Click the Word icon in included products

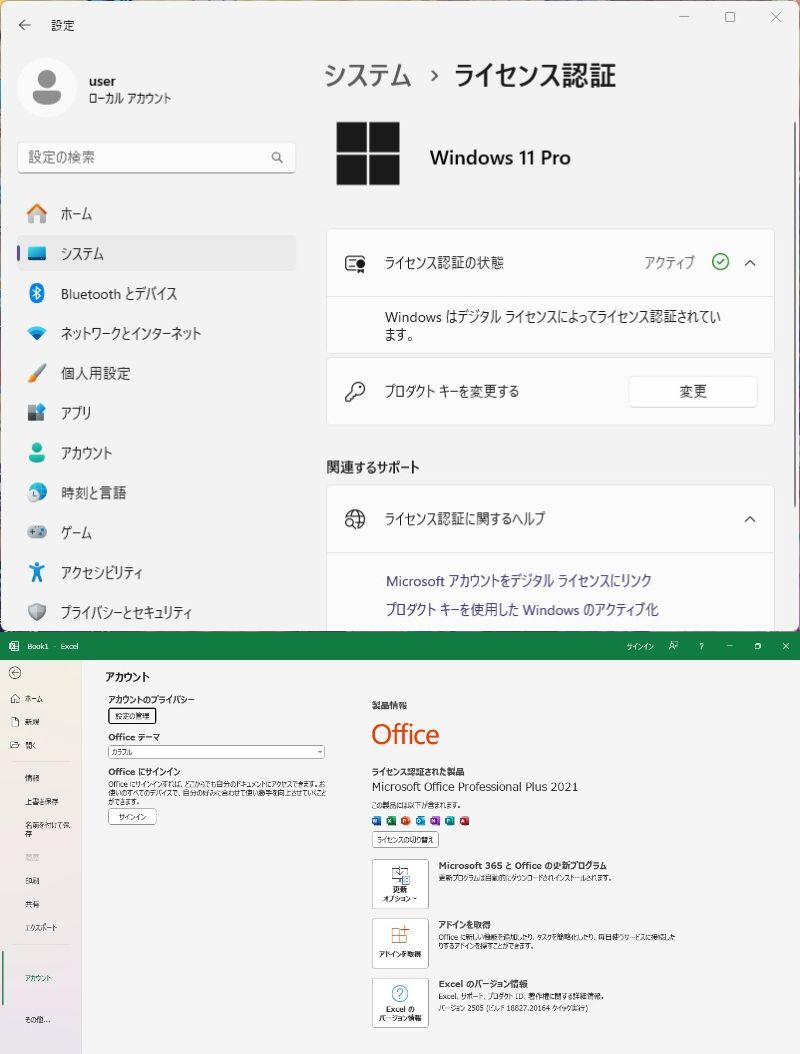(x=376, y=821)
